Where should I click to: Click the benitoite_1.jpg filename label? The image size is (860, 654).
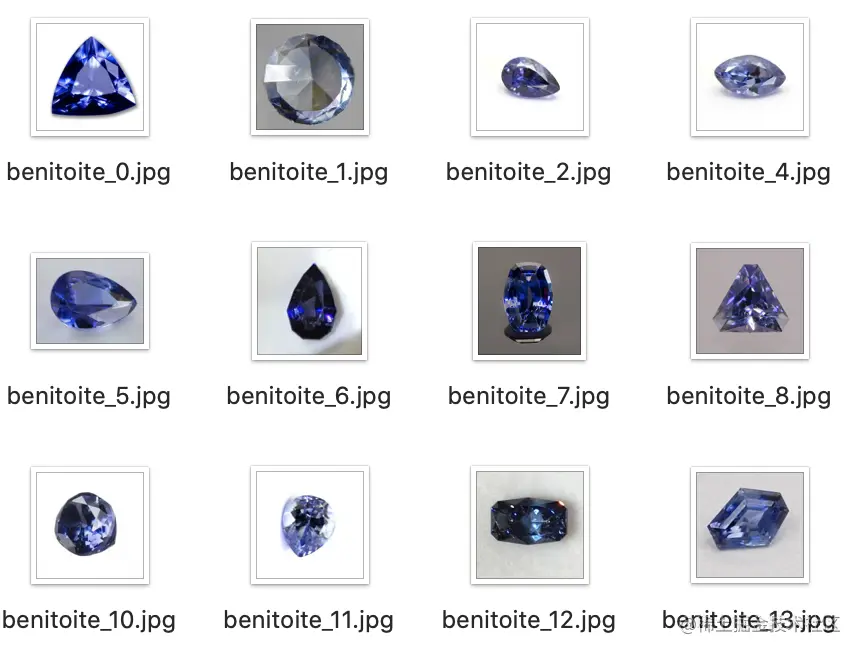tap(309, 173)
